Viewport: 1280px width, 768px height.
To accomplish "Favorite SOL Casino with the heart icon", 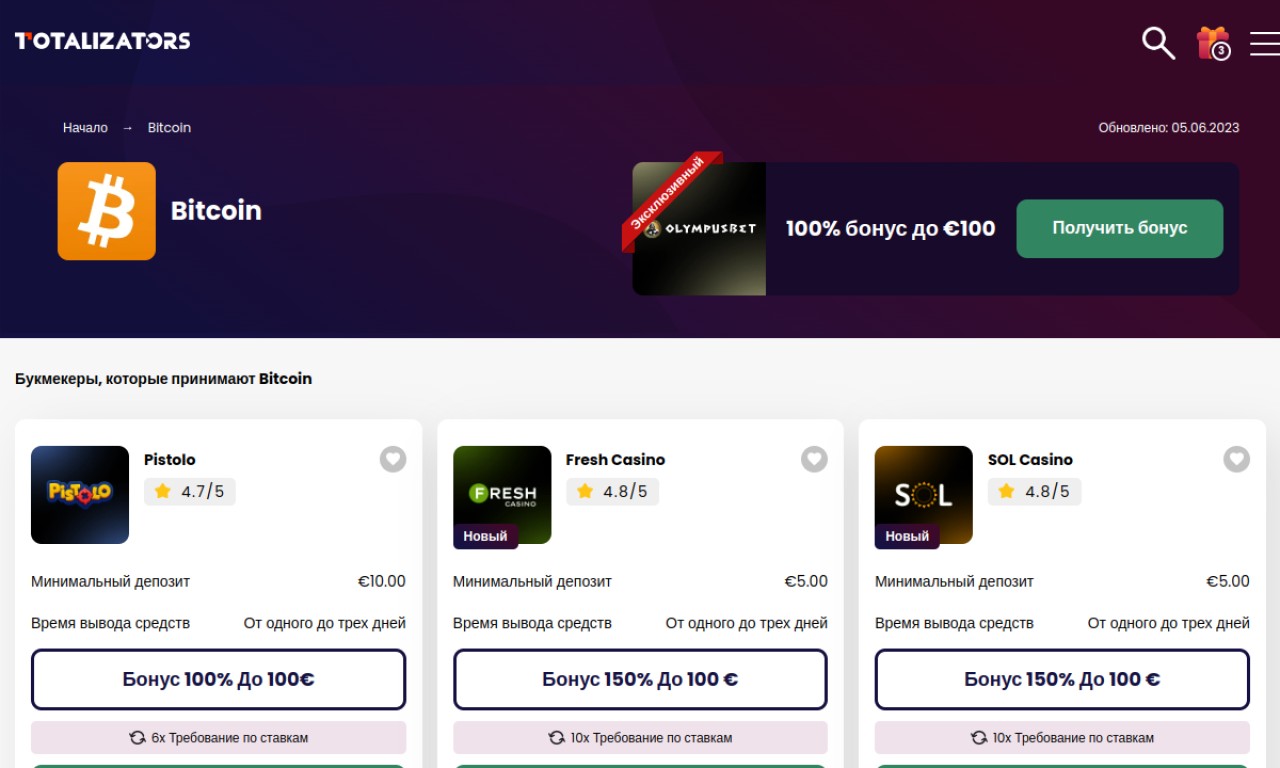I will point(1237,459).
